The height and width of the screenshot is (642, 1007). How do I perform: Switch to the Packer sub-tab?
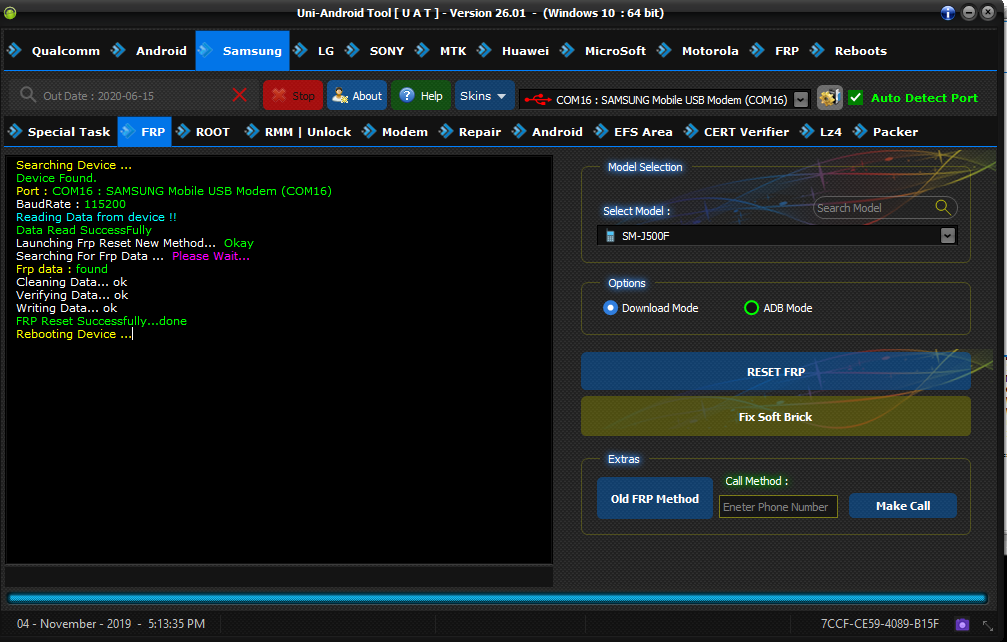click(x=886, y=132)
